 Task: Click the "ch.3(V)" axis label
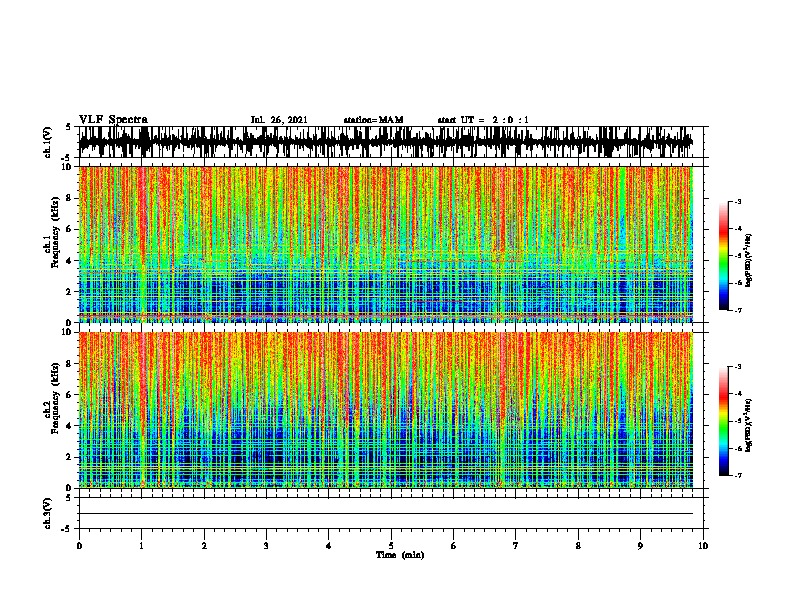pos(48,513)
